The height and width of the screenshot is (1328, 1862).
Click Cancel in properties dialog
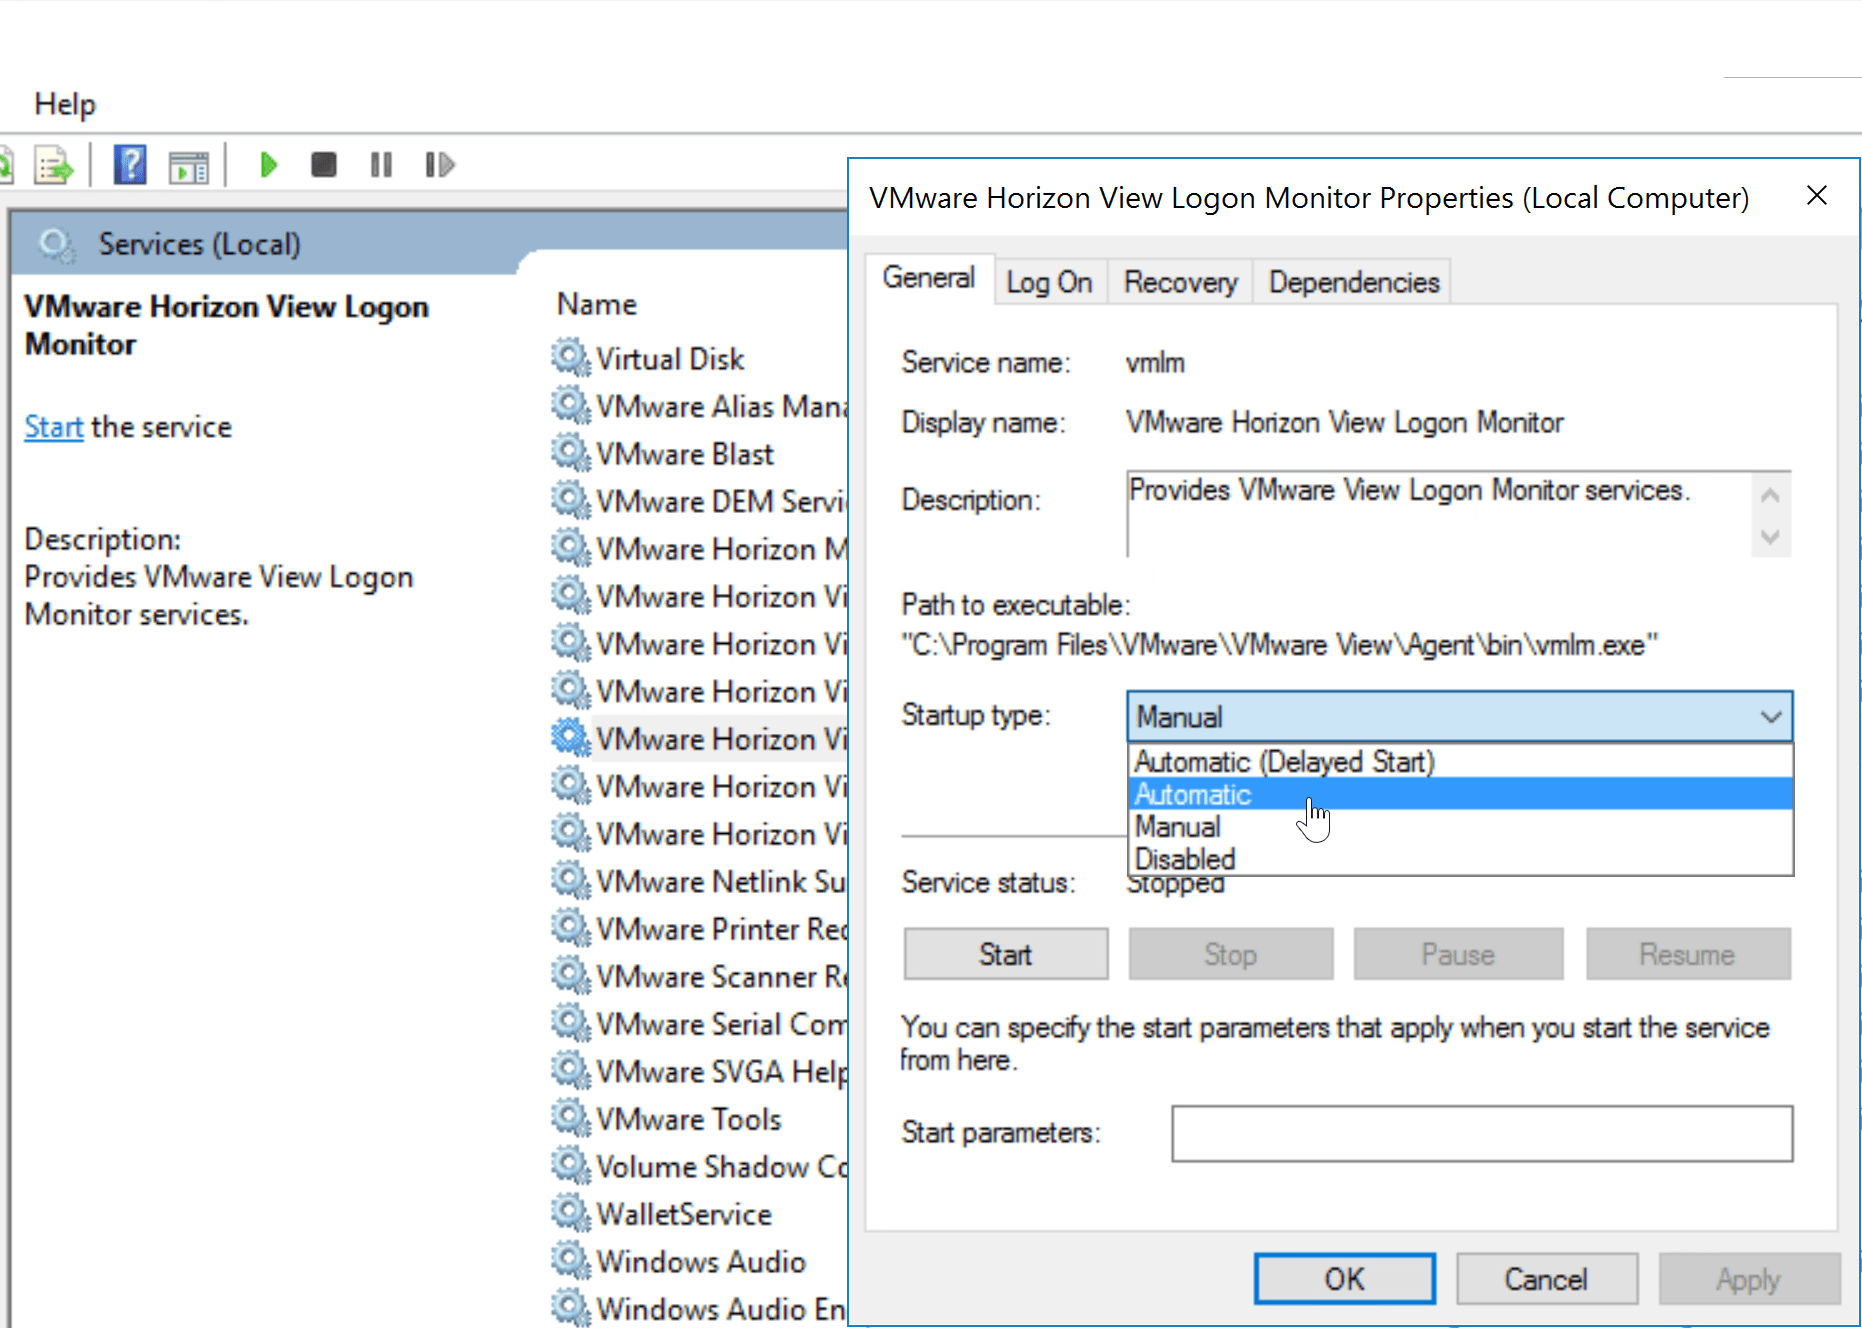point(1546,1279)
